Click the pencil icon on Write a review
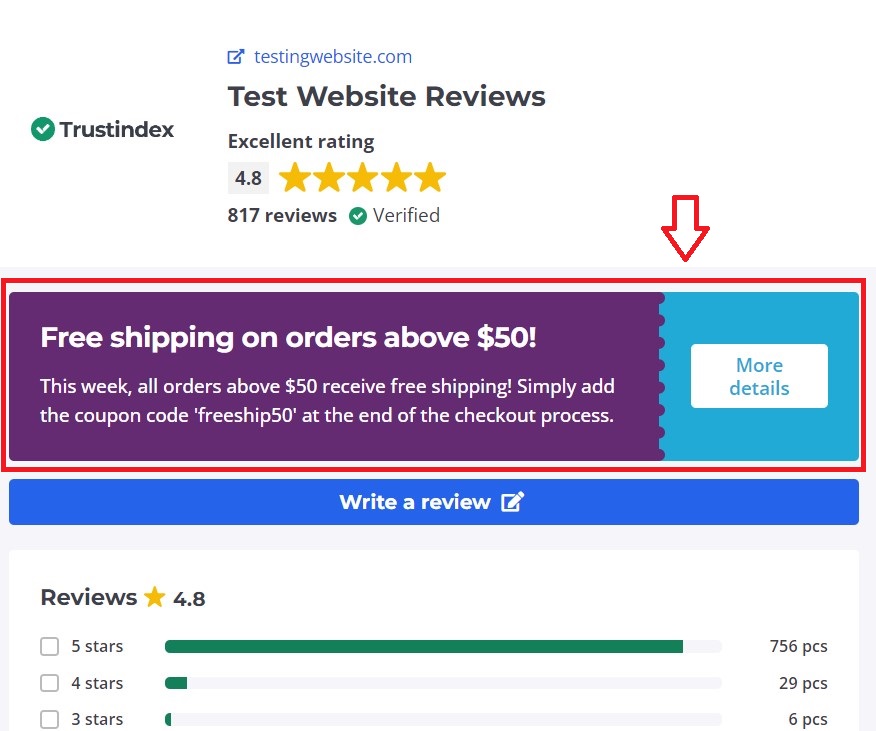This screenshot has height=731, width=876. (x=512, y=502)
